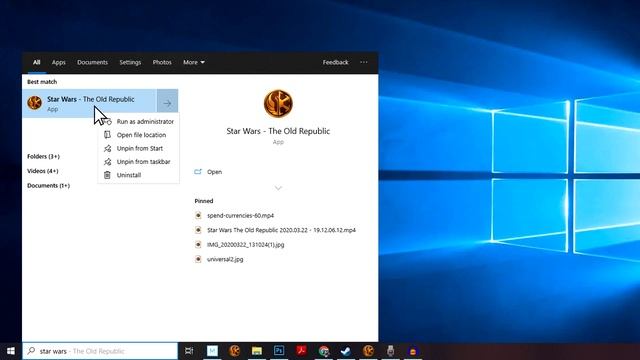Click file icon beside spend-currencies-60.mp4
Image resolution: width=640 pixels, height=360 pixels.
(198, 216)
